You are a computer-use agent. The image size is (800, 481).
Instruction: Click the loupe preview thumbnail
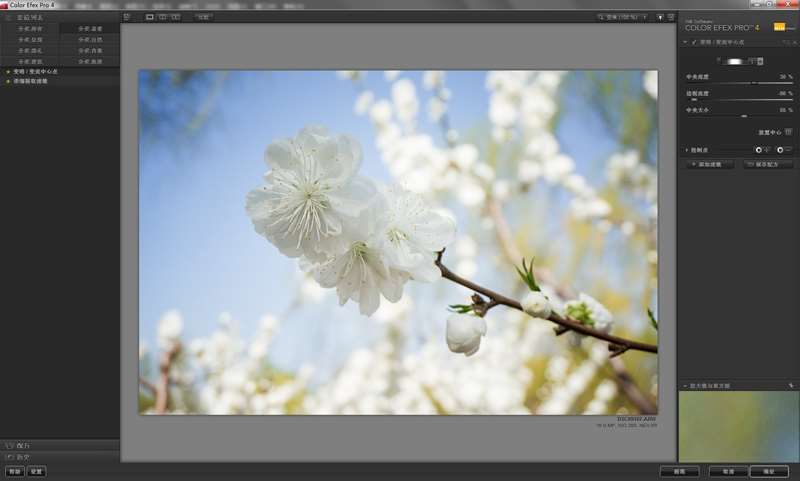coord(738,426)
